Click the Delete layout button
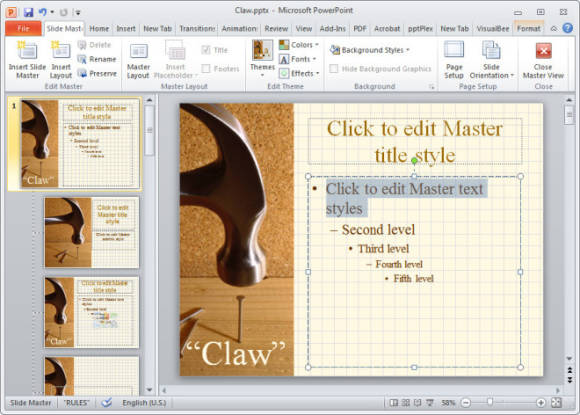Image resolution: width=580 pixels, height=415 pixels. (x=95, y=45)
